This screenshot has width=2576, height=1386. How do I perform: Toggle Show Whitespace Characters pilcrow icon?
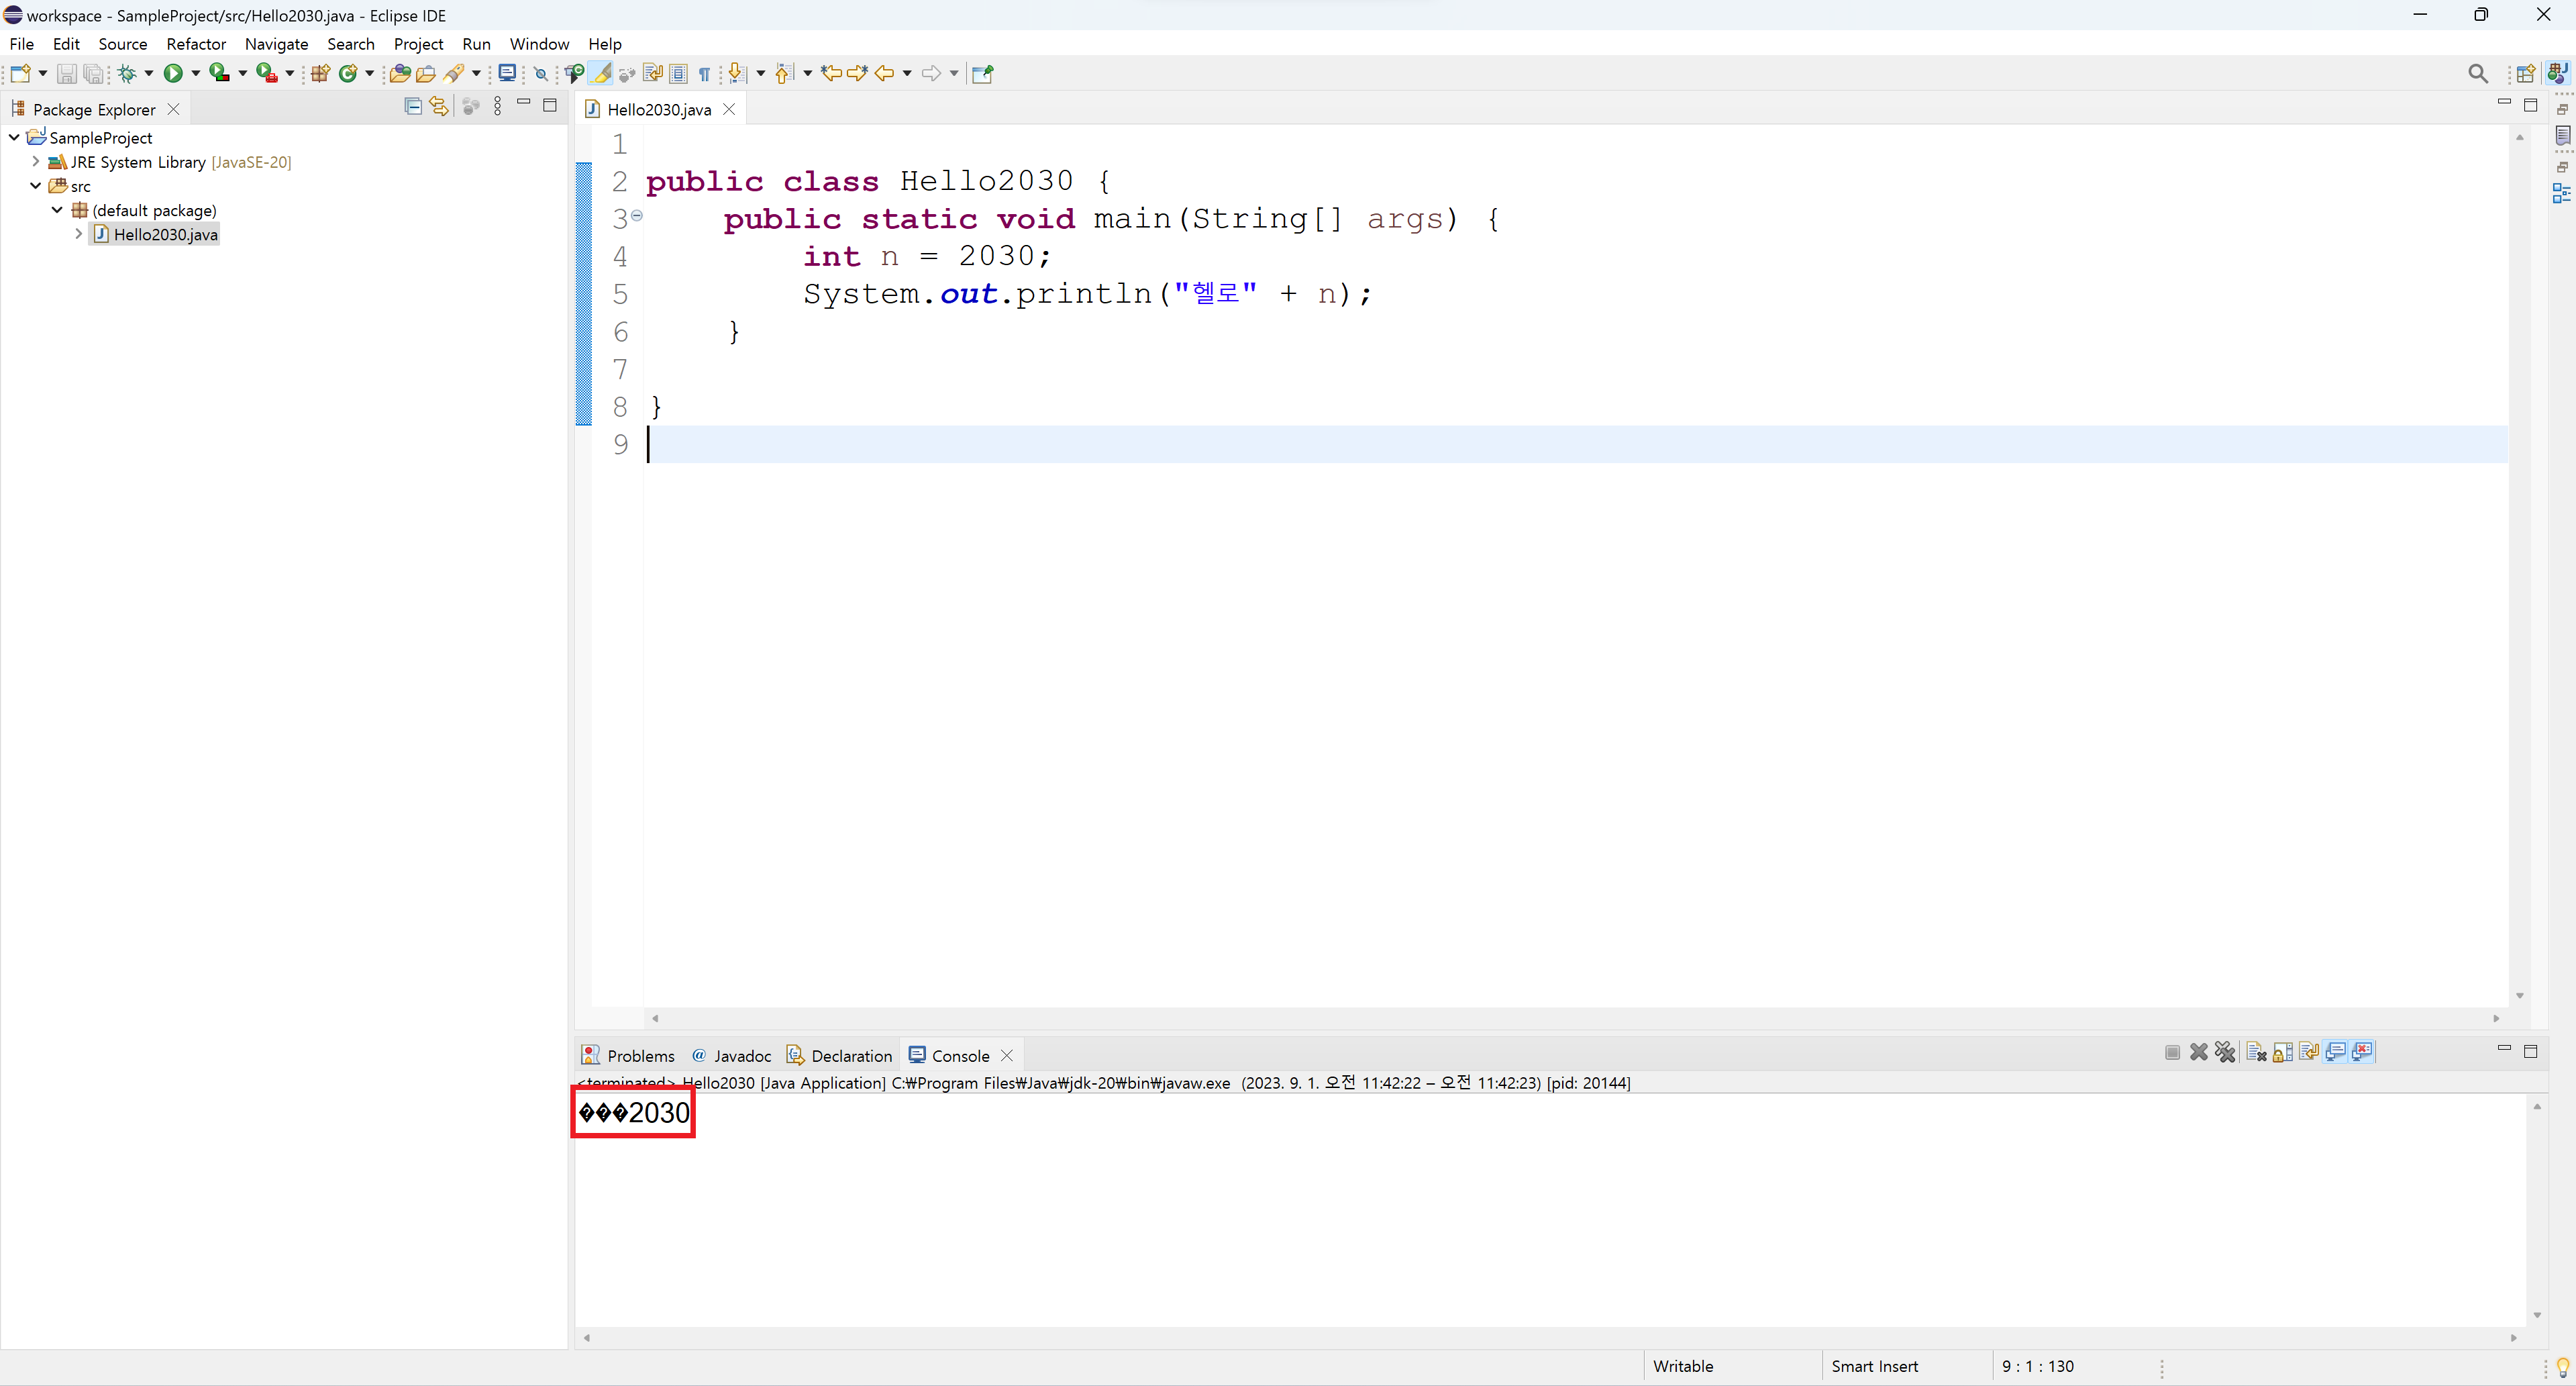pyautogui.click(x=704, y=73)
